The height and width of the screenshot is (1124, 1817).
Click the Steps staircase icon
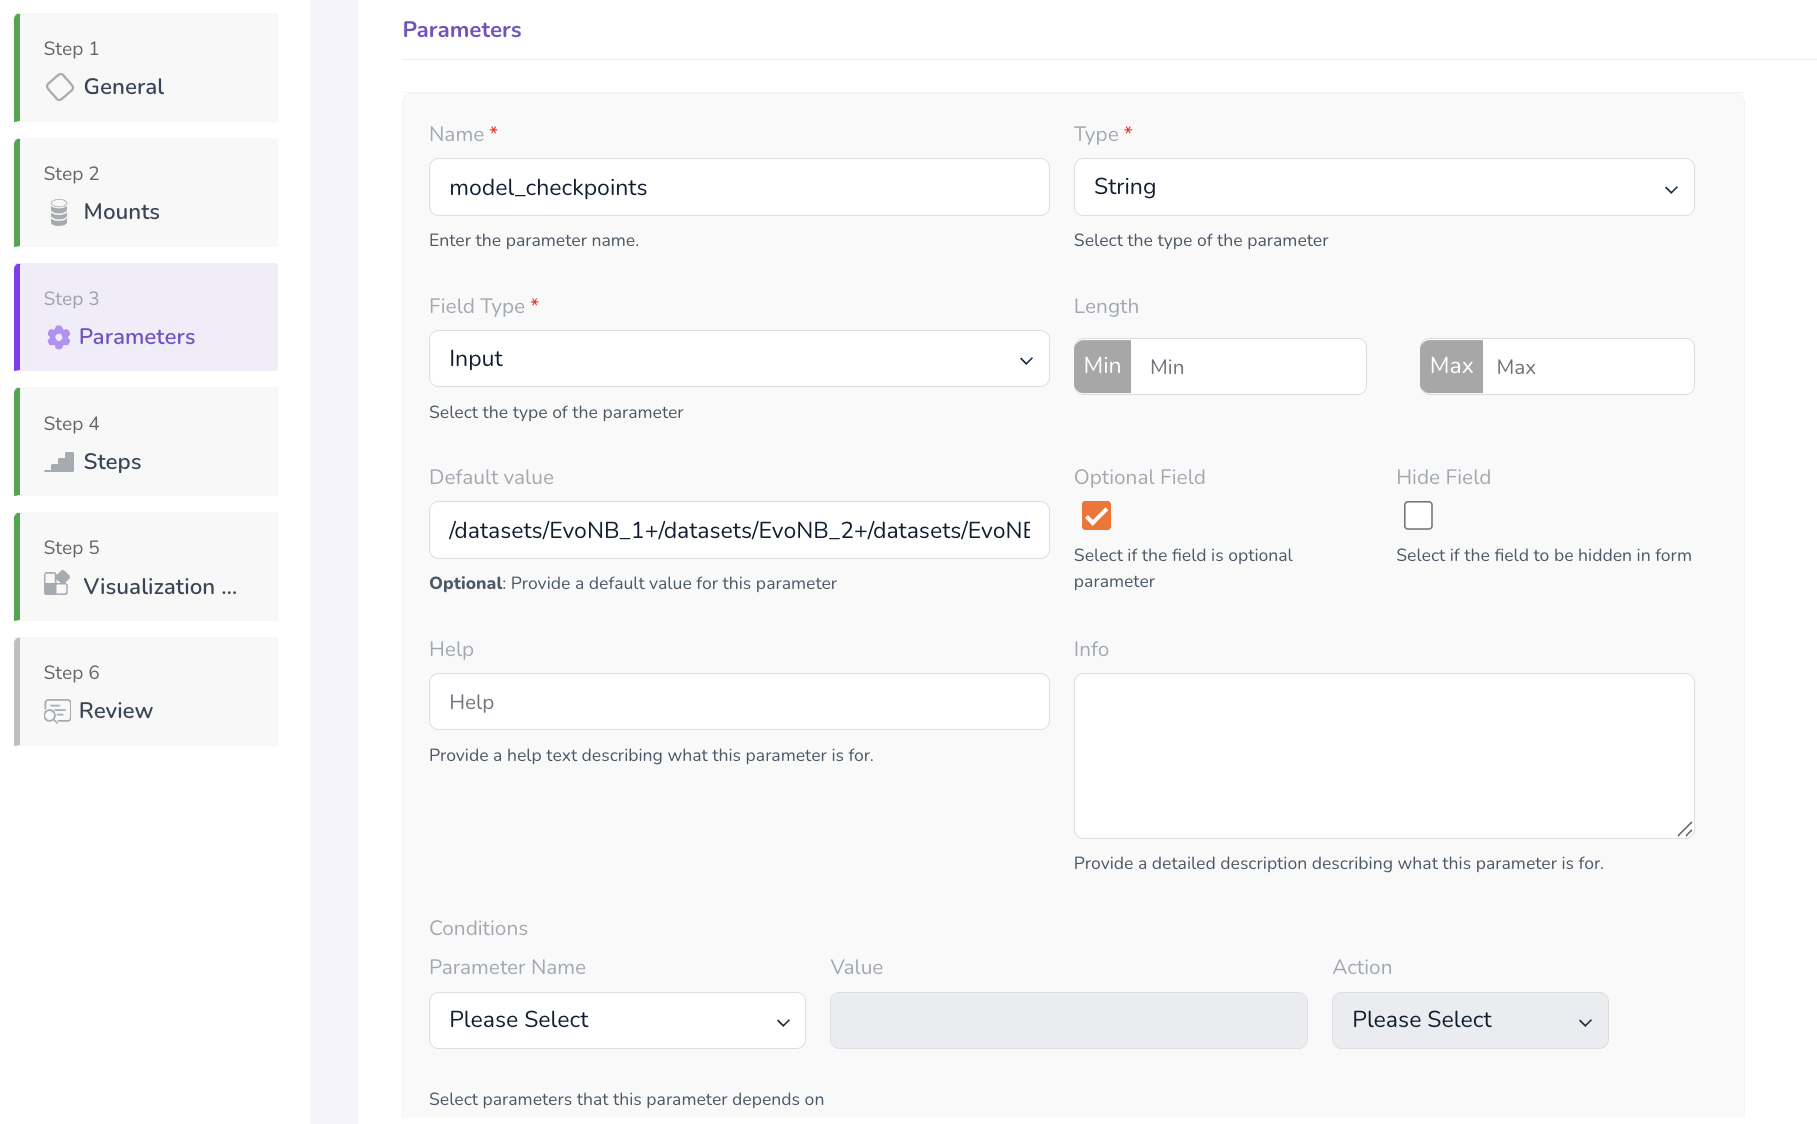[59, 462]
